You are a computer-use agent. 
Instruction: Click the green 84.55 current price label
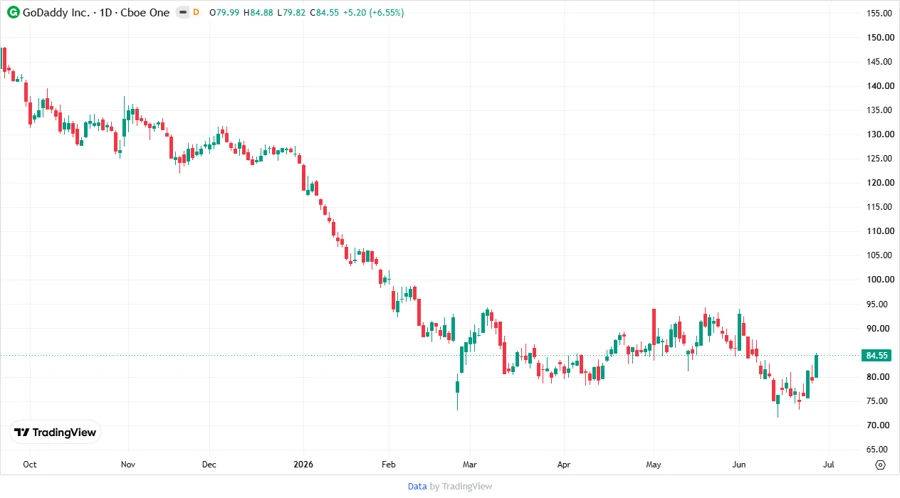(x=876, y=356)
